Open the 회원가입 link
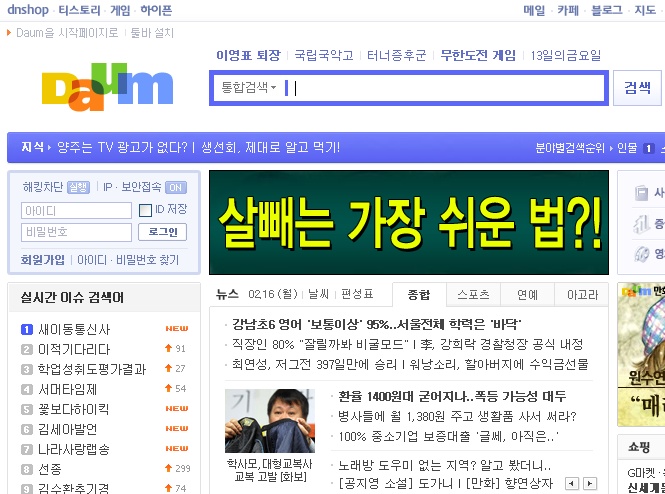 pyautogui.click(x=43, y=260)
